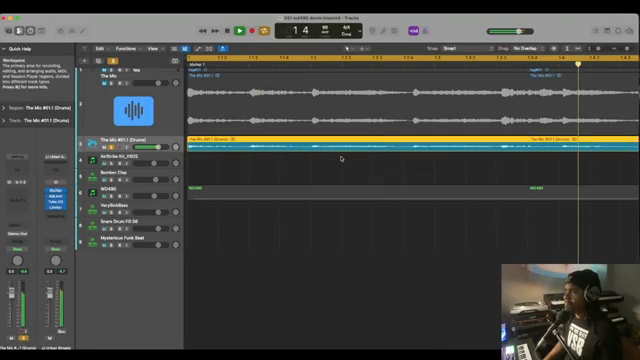Click the purple count-in 1234 button

(413, 31)
